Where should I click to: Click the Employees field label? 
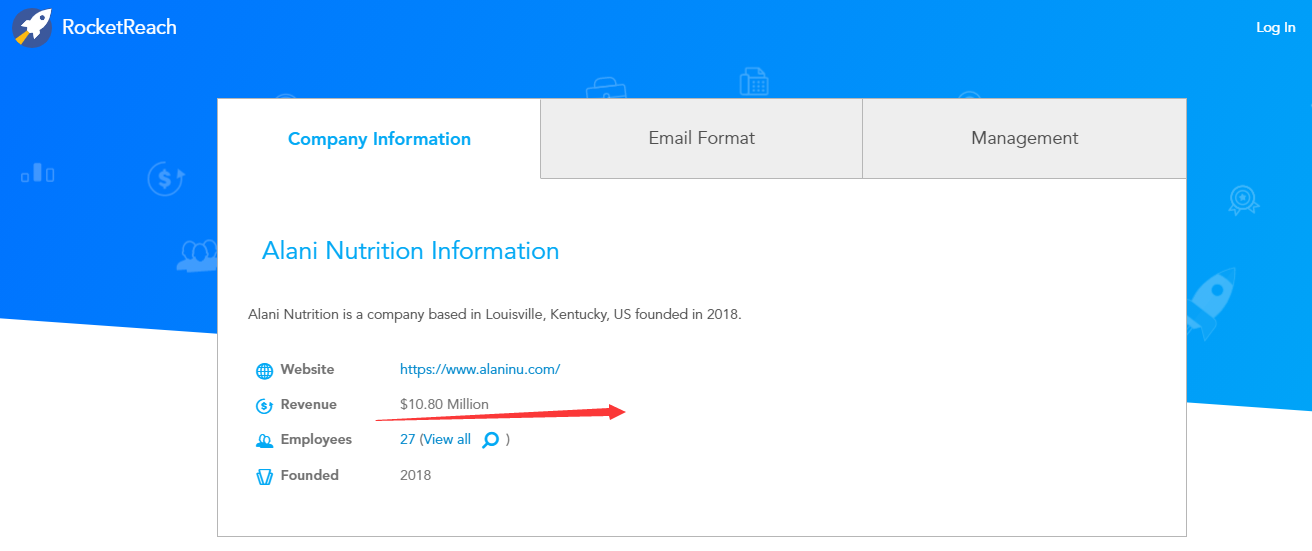(x=316, y=439)
